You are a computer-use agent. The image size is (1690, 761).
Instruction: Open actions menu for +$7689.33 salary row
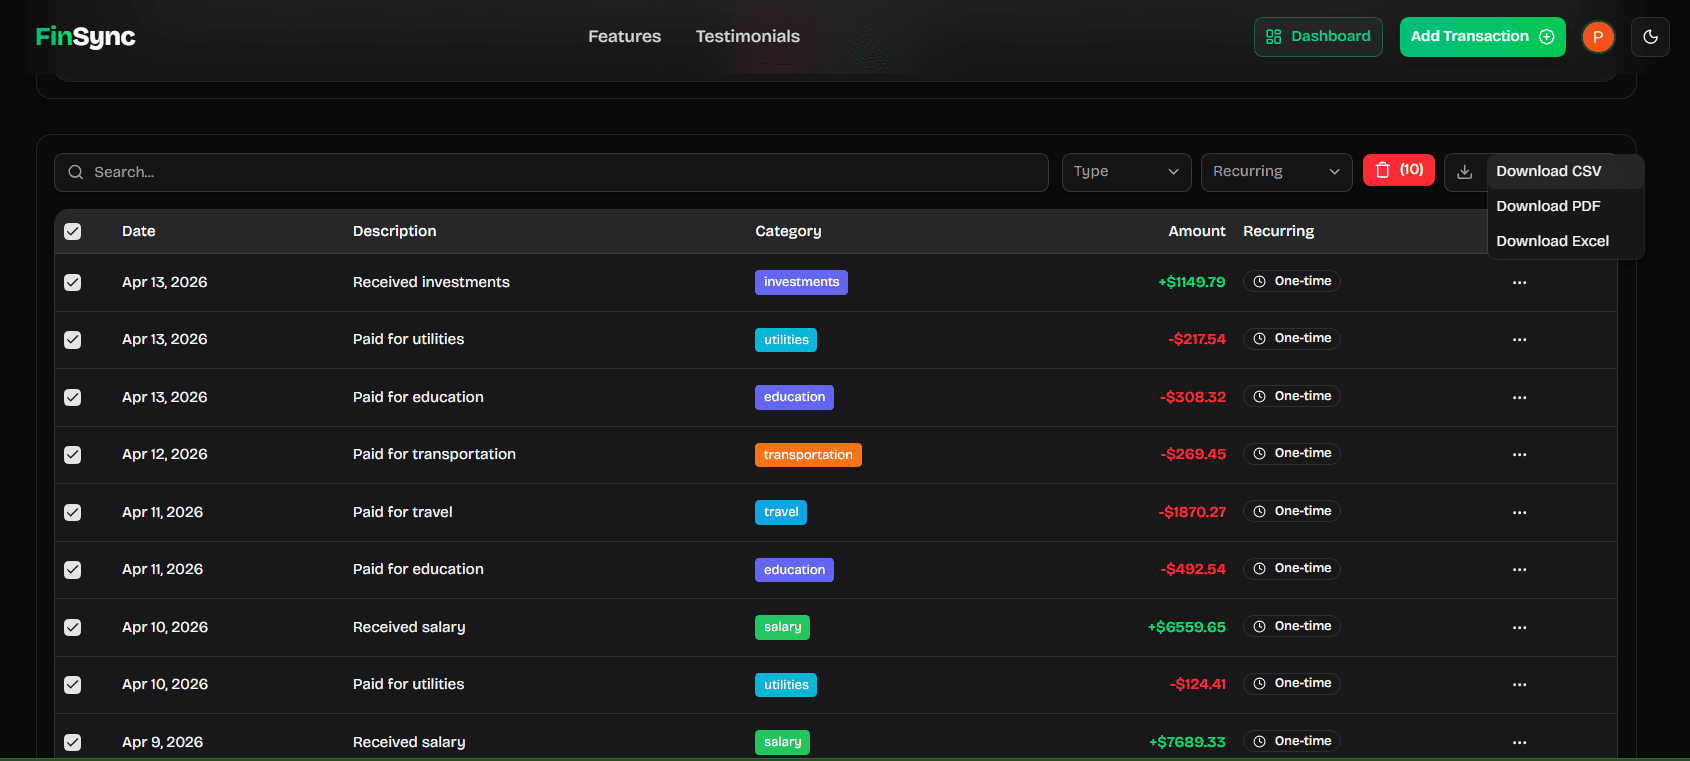[1519, 742]
